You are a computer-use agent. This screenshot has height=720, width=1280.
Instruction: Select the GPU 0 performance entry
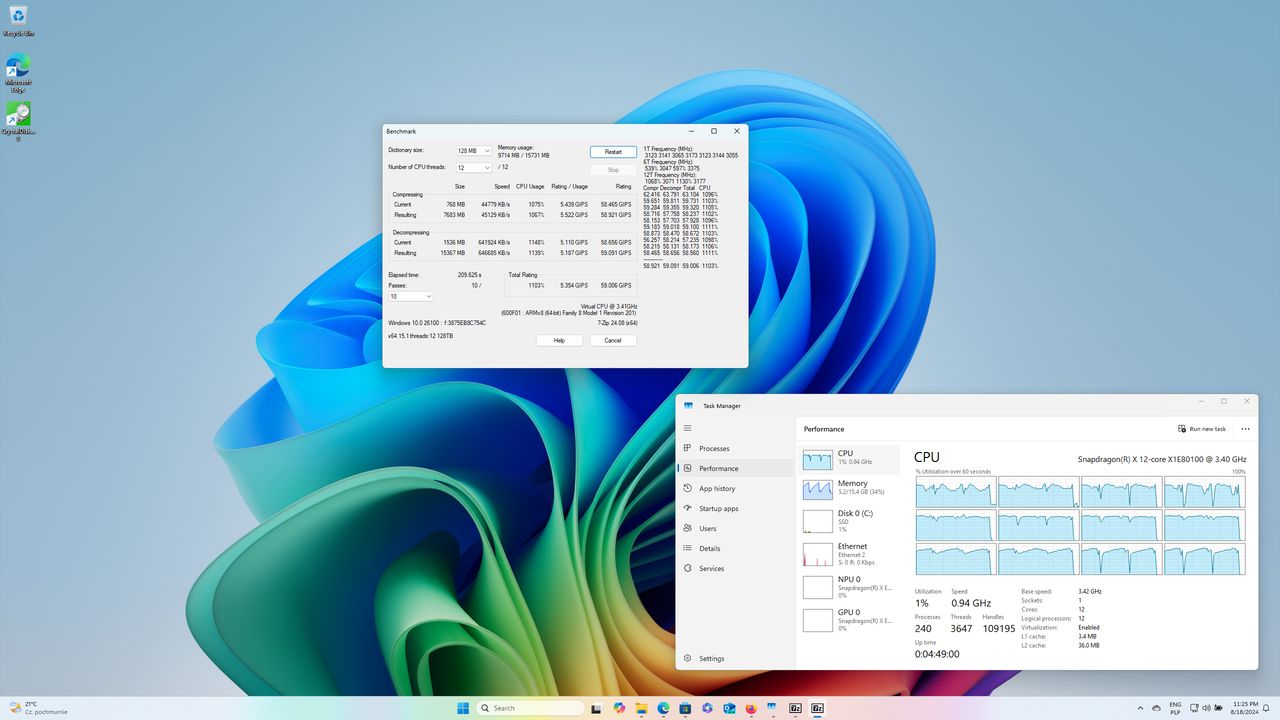click(x=849, y=619)
